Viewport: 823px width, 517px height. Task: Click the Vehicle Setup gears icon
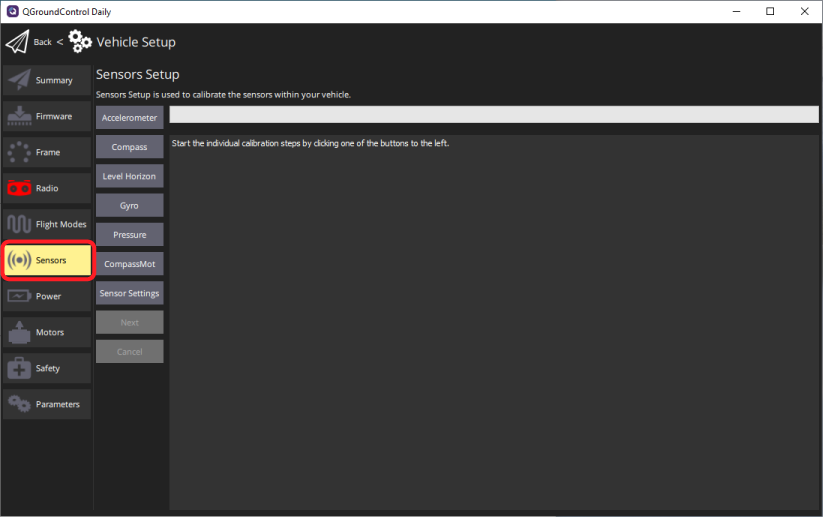point(80,42)
